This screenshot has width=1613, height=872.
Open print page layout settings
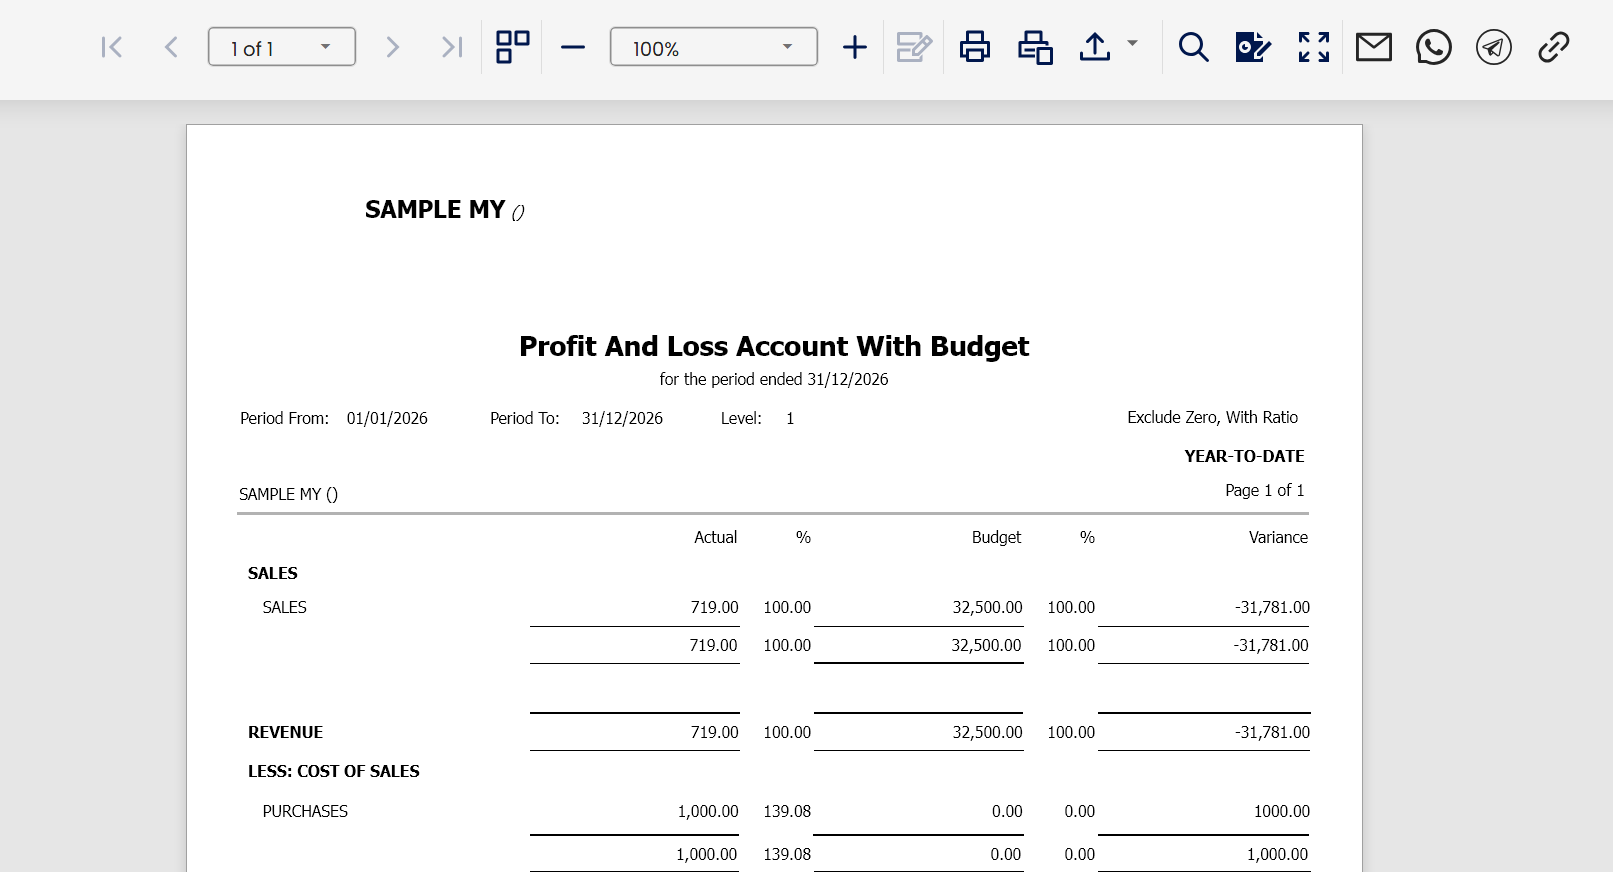(1035, 47)
